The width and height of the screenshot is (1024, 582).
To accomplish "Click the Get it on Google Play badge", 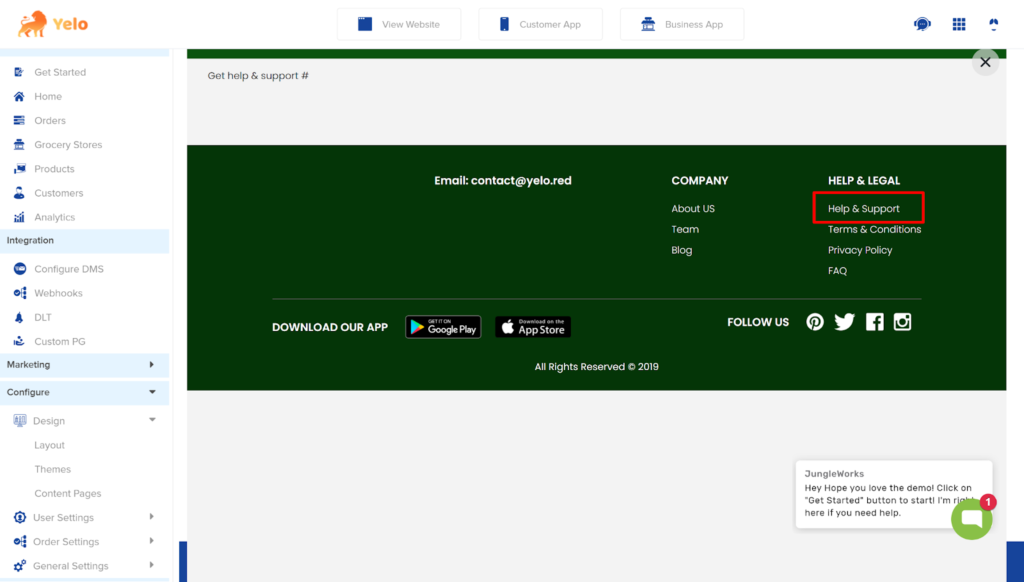I will tap(443, 327).
